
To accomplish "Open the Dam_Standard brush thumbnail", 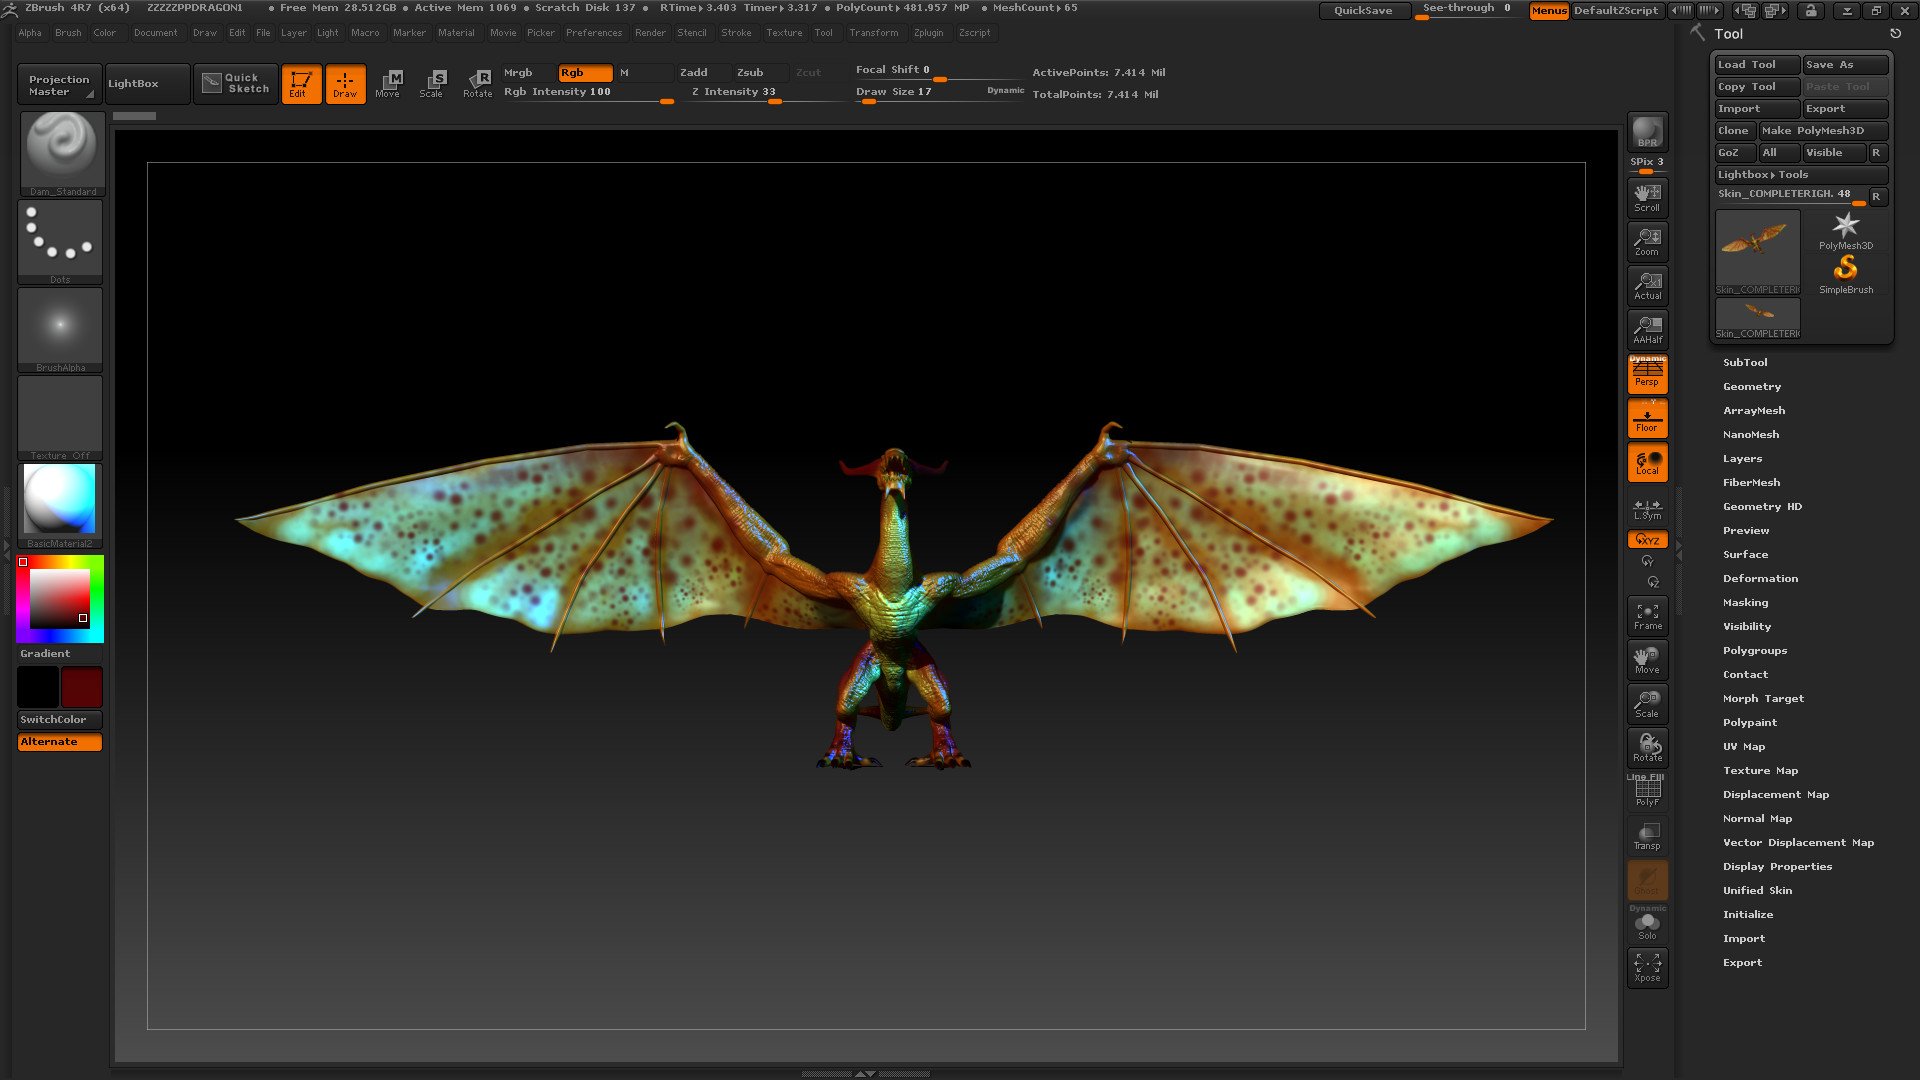I will point(61,151).
